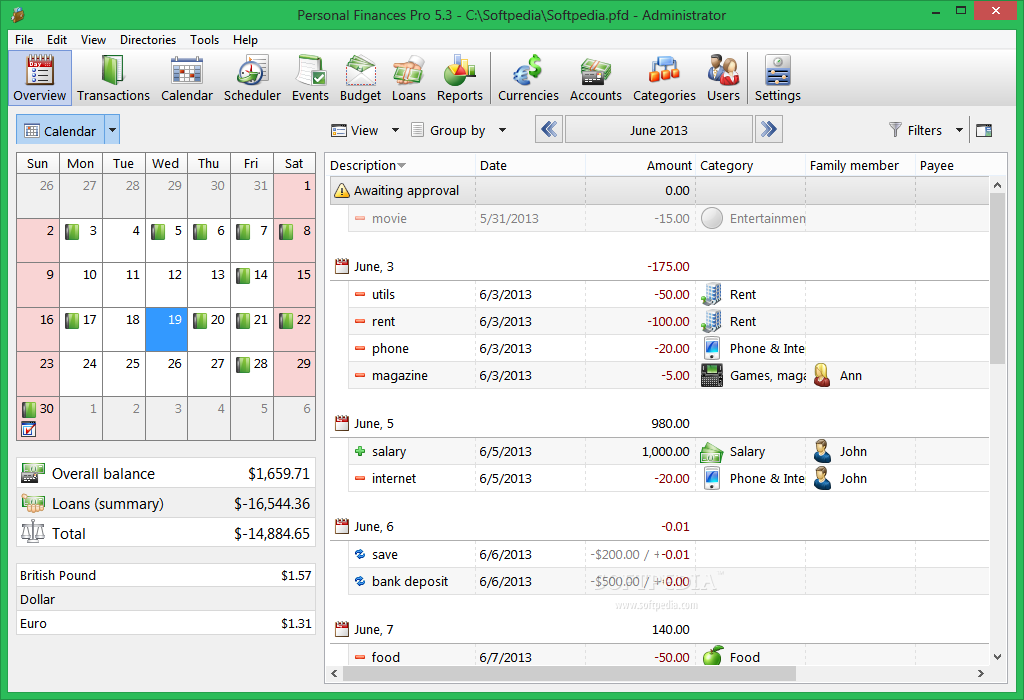Click the Description column sort arrow
This screenshot has height=700, width=1024.
[402, 166]
